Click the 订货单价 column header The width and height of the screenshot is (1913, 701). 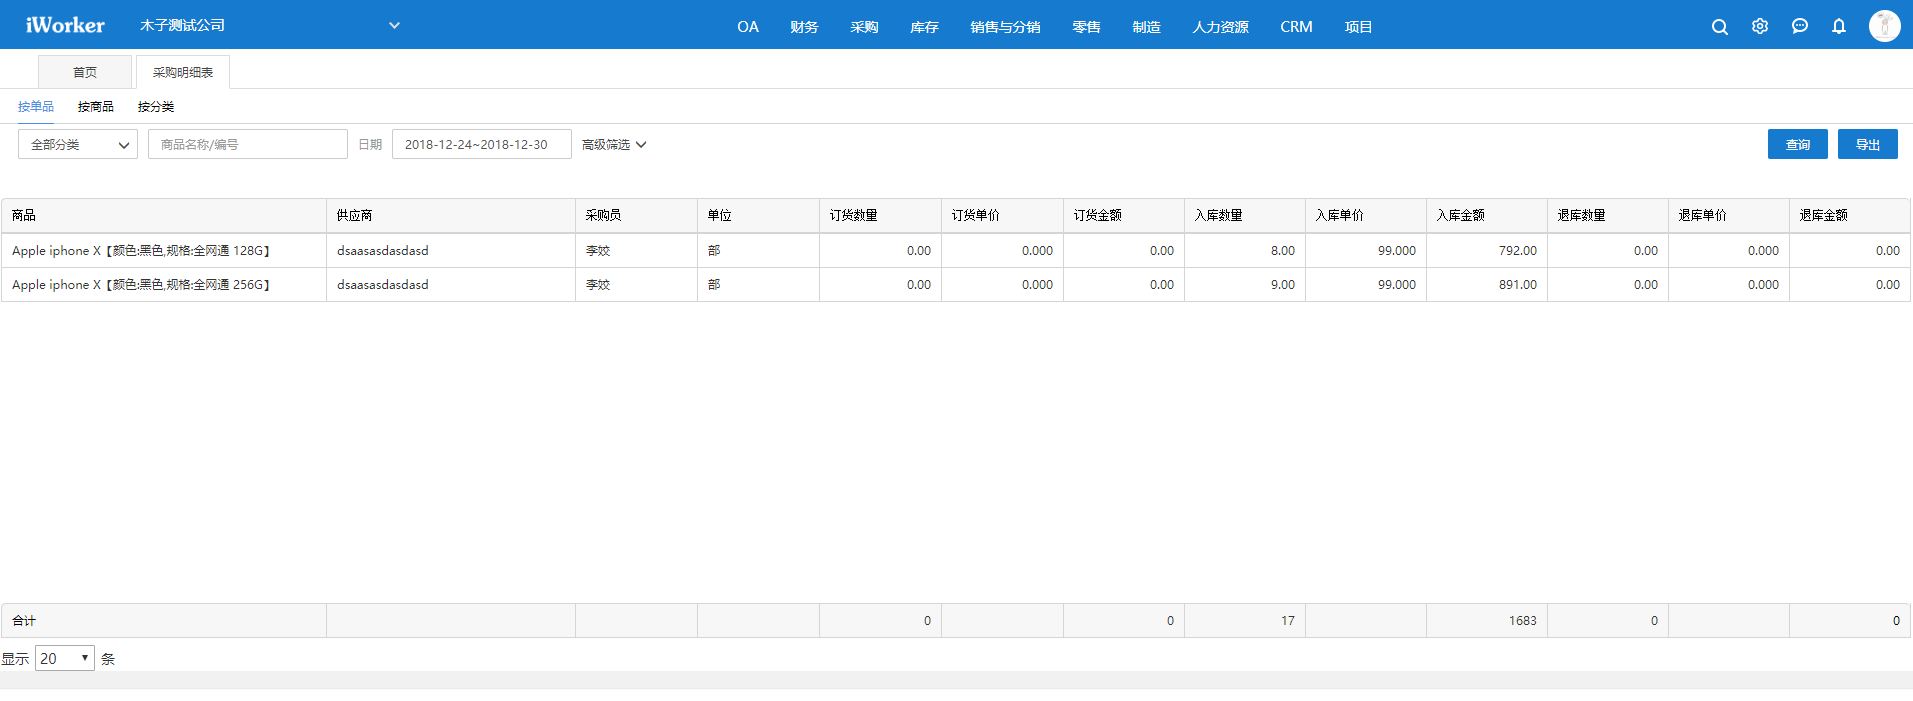1002,215
